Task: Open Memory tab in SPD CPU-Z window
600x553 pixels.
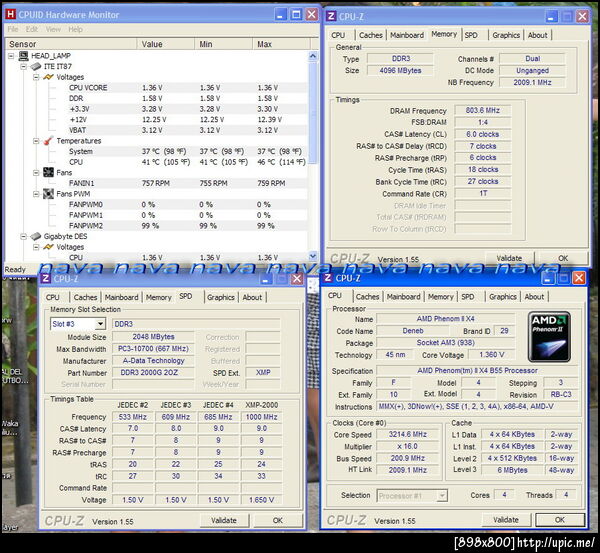Action: (158, 297)
